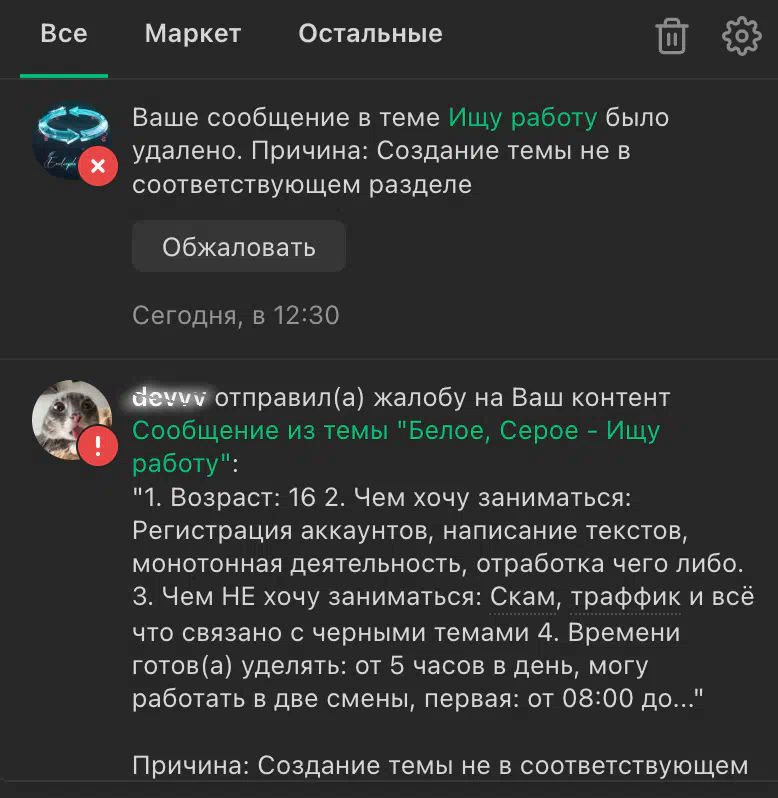Click the red X badge on first avatar
Image resolution: width=778 pixels, height=798 pixels.
click(98, 166)
